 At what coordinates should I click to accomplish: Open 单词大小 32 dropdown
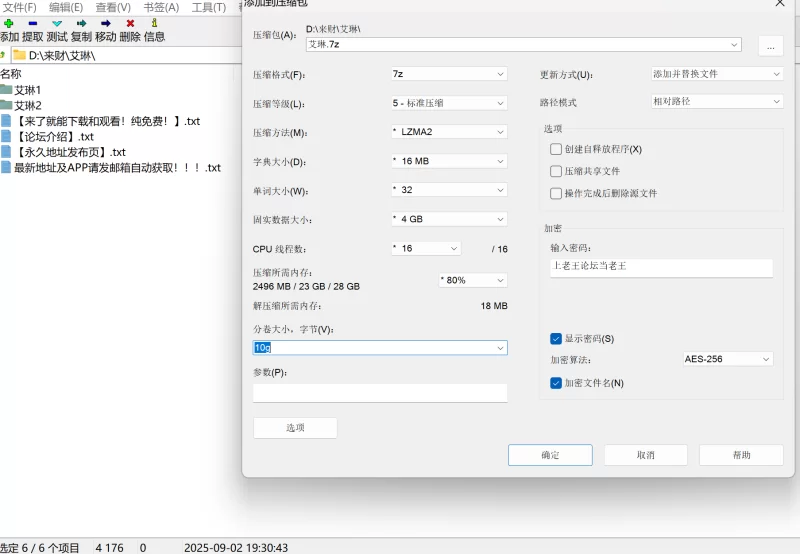click(449, 190)
